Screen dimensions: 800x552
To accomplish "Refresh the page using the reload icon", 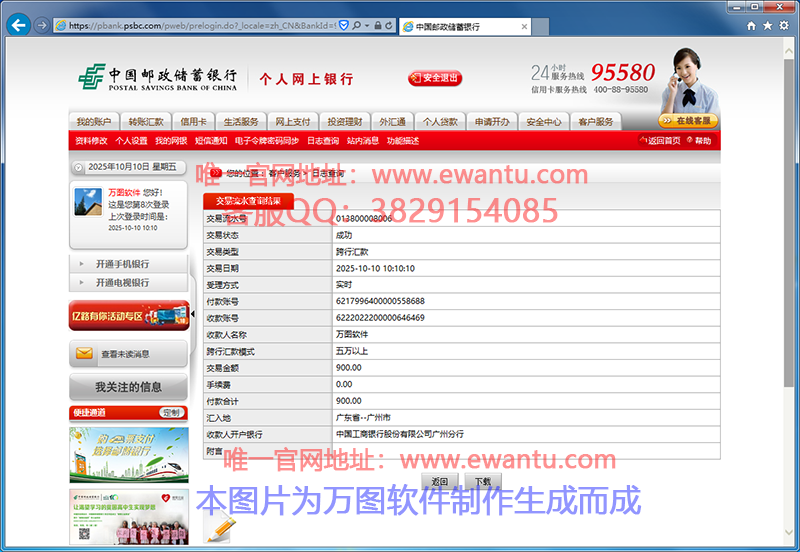I will tap(389, 26).
